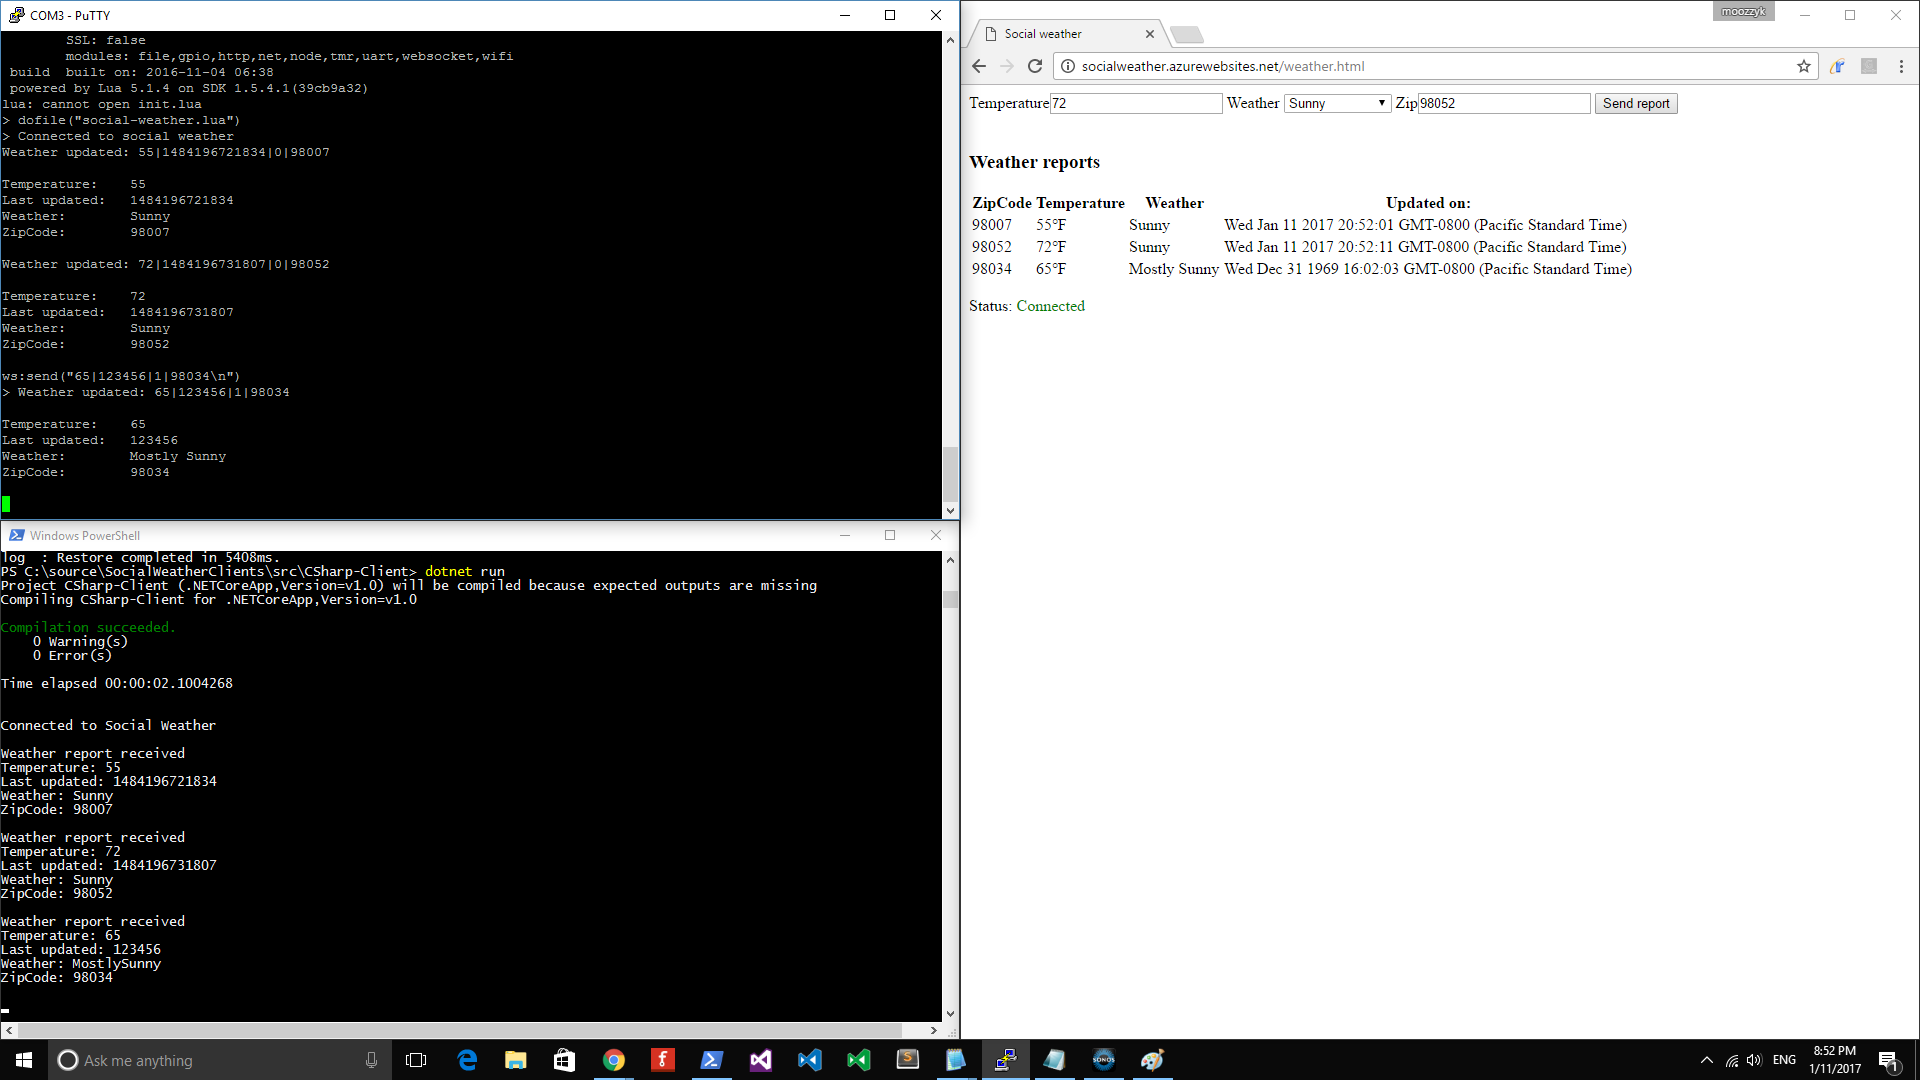Click the Send report button
The width and height of the screenshot is (1920, 1080).
pos(1635,103)
